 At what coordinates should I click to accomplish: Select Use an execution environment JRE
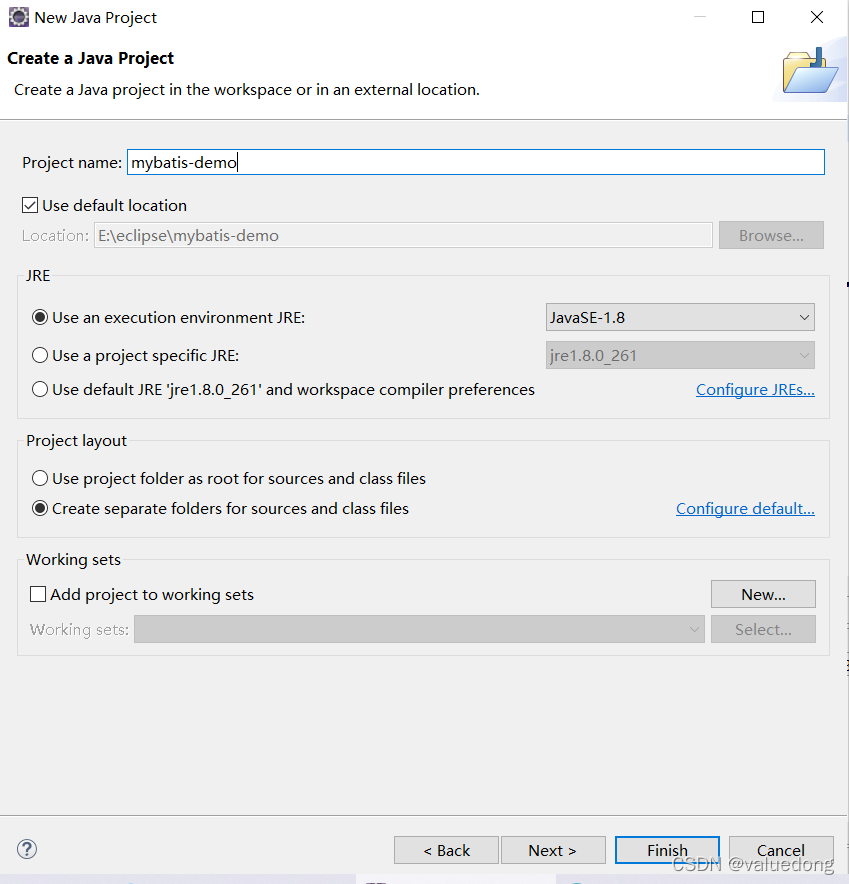point(40,317)
